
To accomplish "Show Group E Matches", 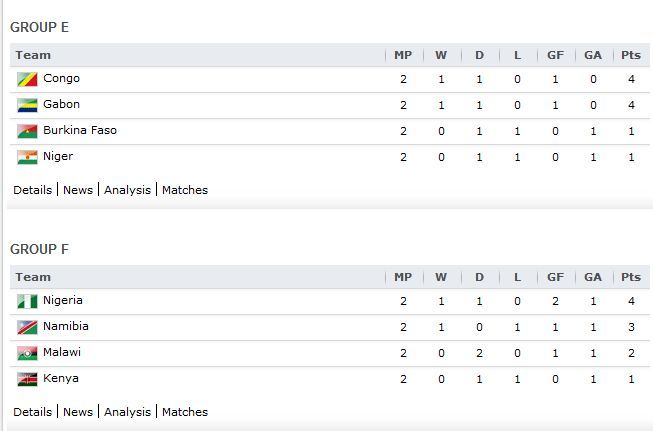I will (x=185, y=190).
